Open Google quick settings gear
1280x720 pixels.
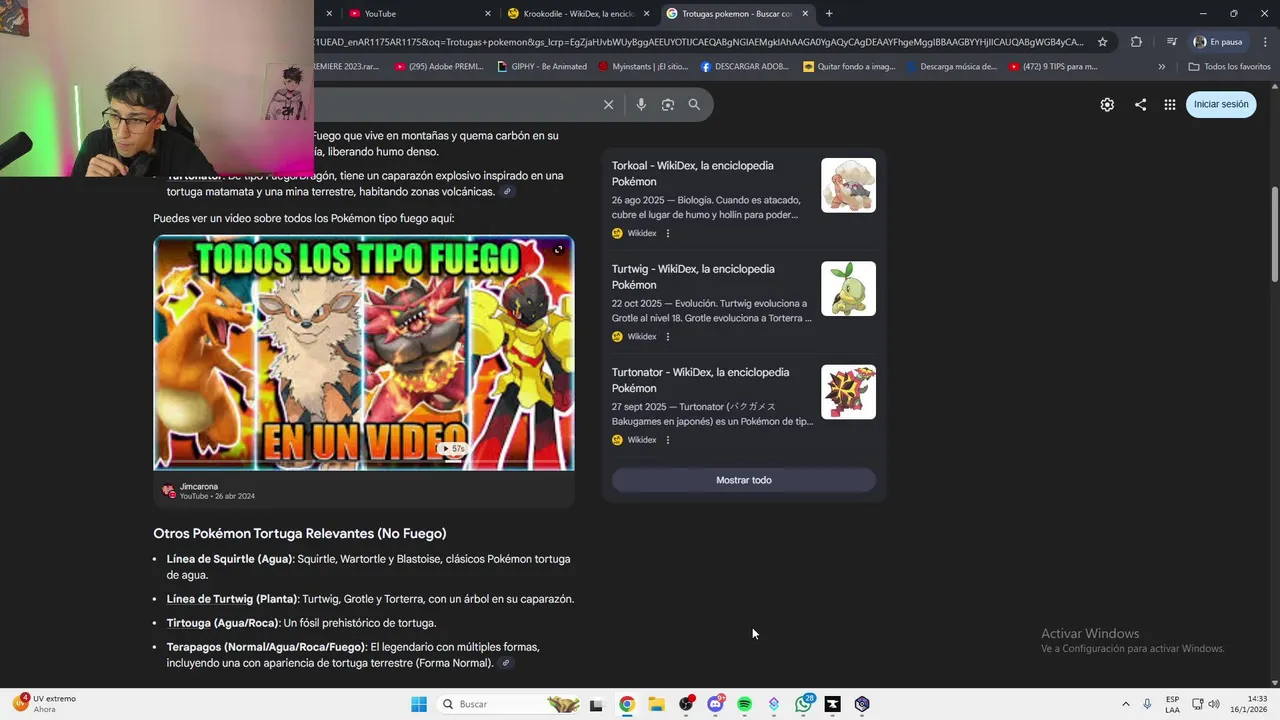click(x=1107, y=104)
